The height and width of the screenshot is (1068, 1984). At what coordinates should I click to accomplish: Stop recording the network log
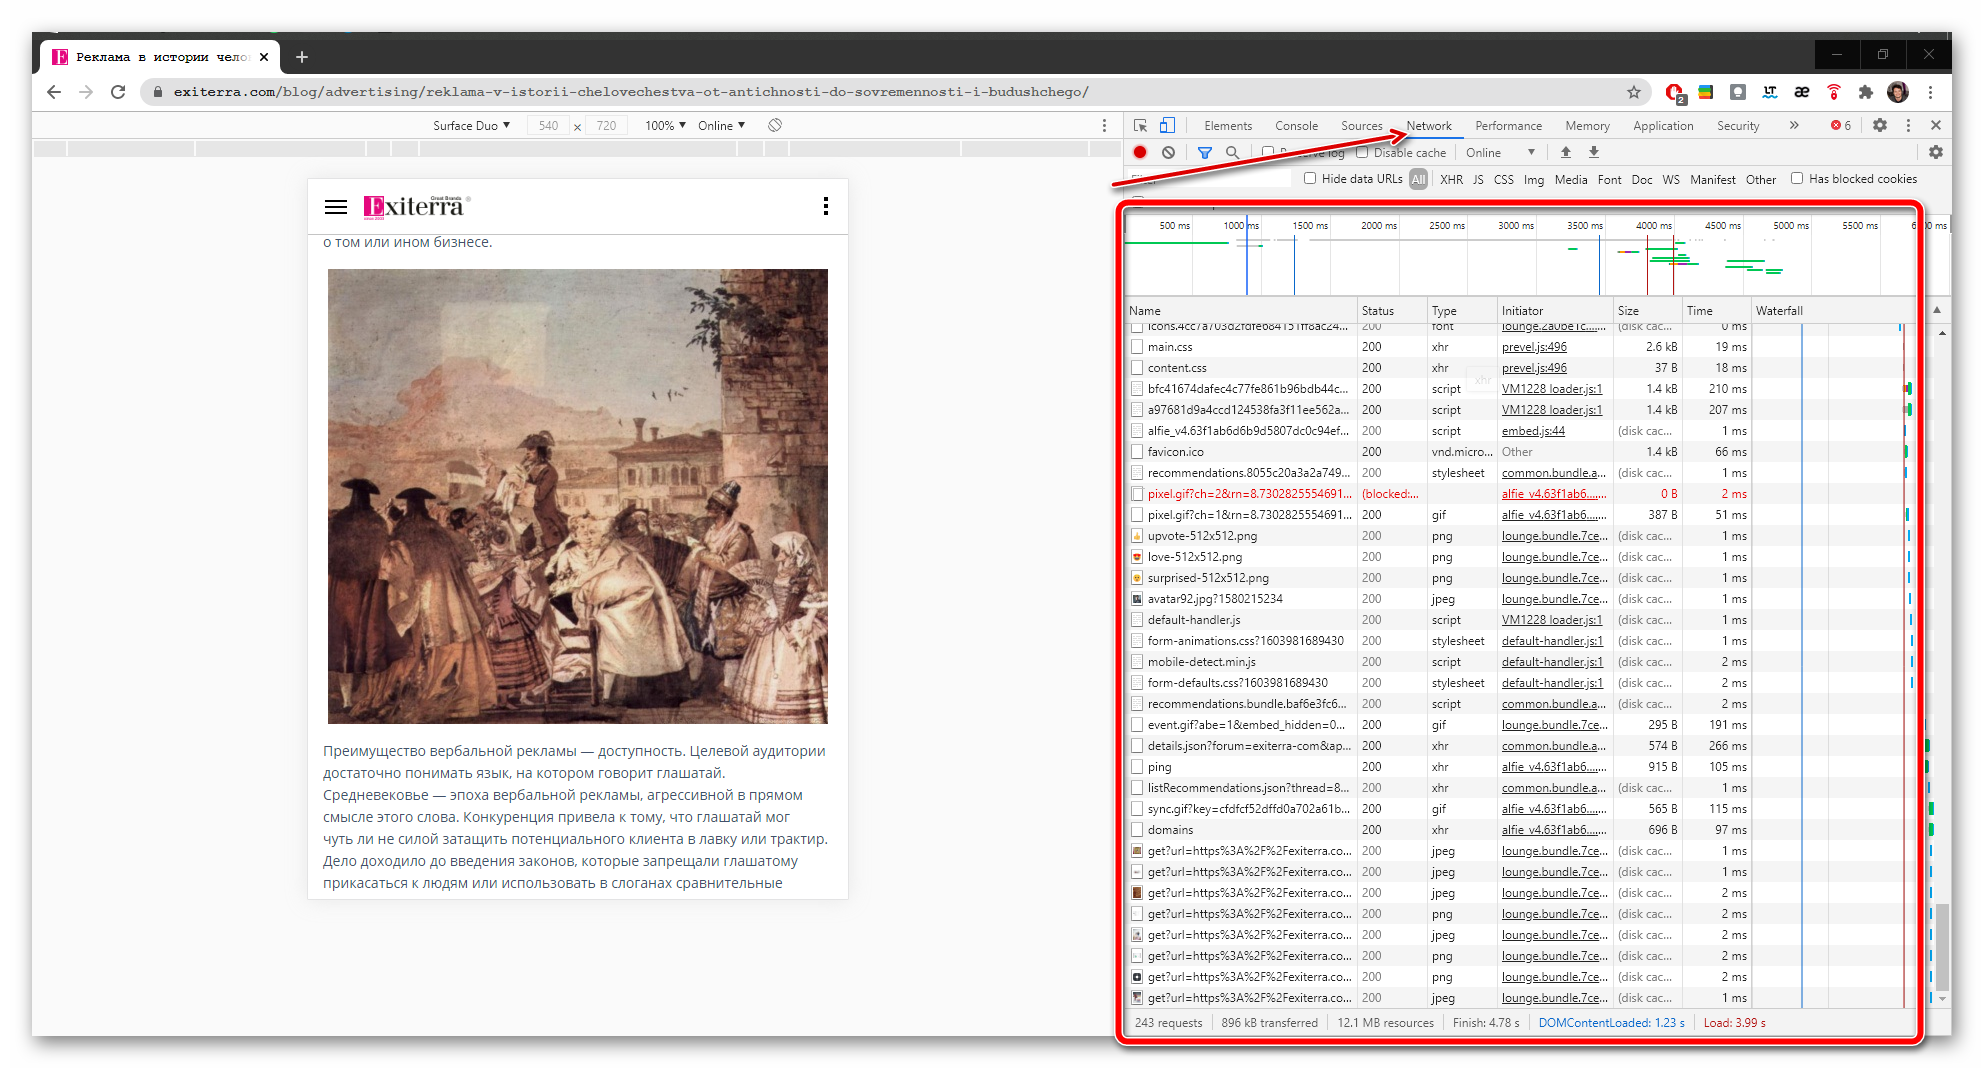click(1140, 152)
